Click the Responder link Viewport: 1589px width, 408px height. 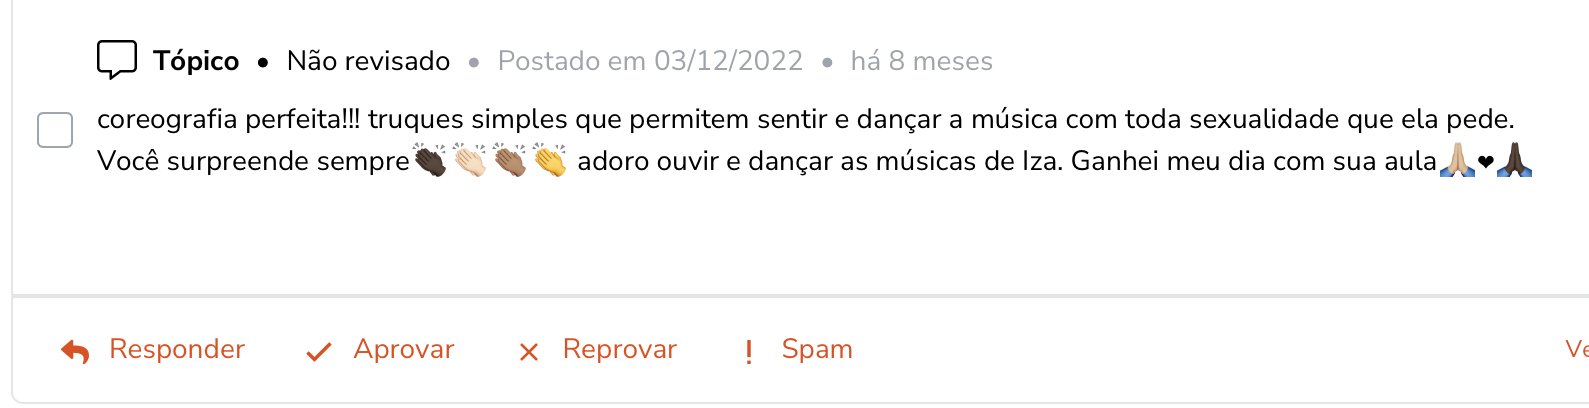point(177,349)
